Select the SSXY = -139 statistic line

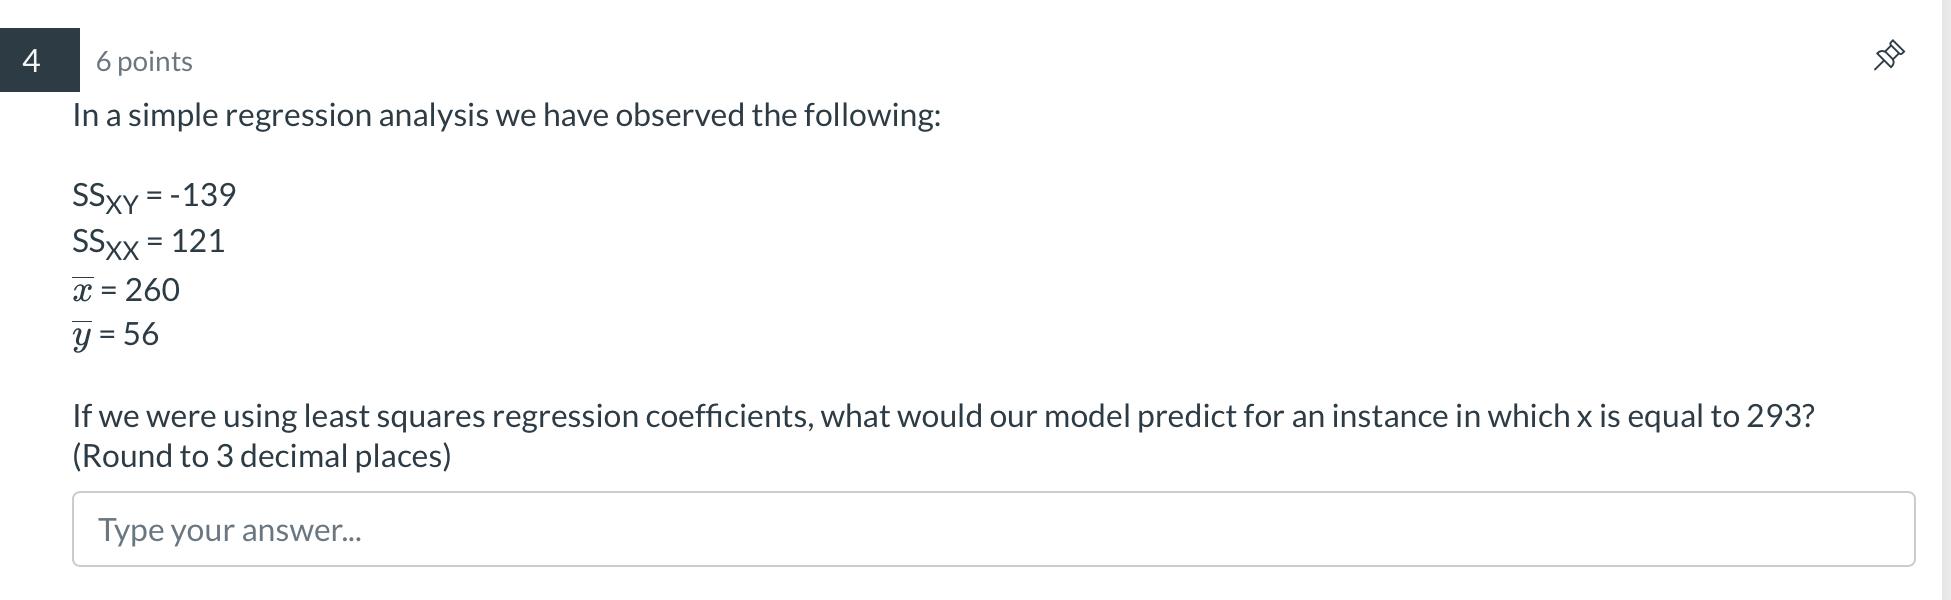click(154, 196)
